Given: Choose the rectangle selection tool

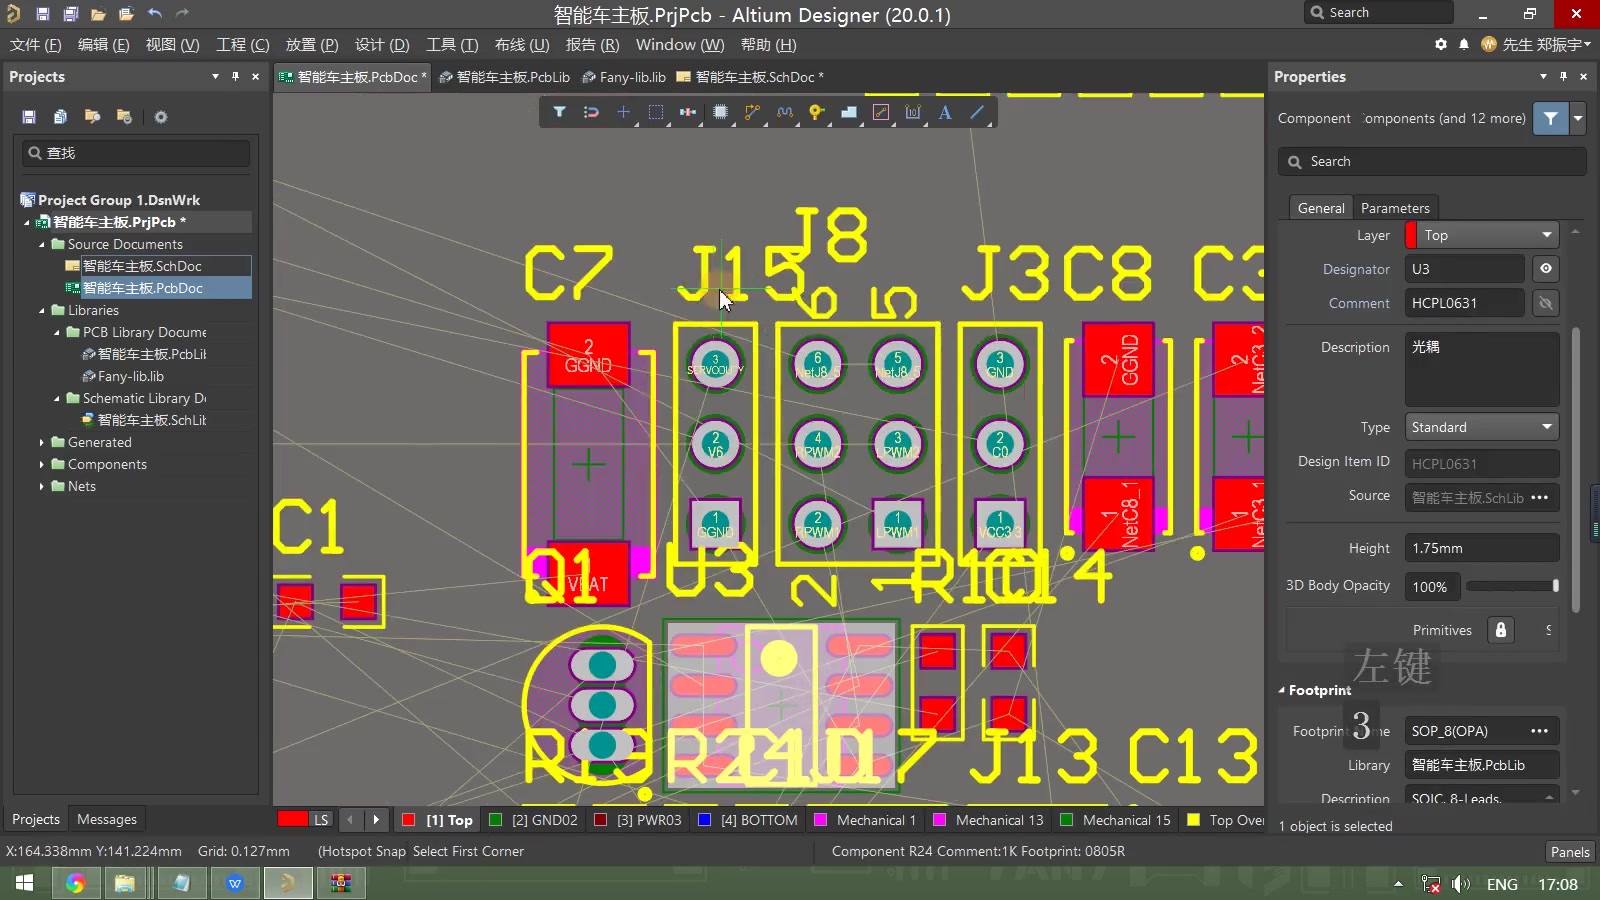Looking at the screenshot, I should (656, 112).
